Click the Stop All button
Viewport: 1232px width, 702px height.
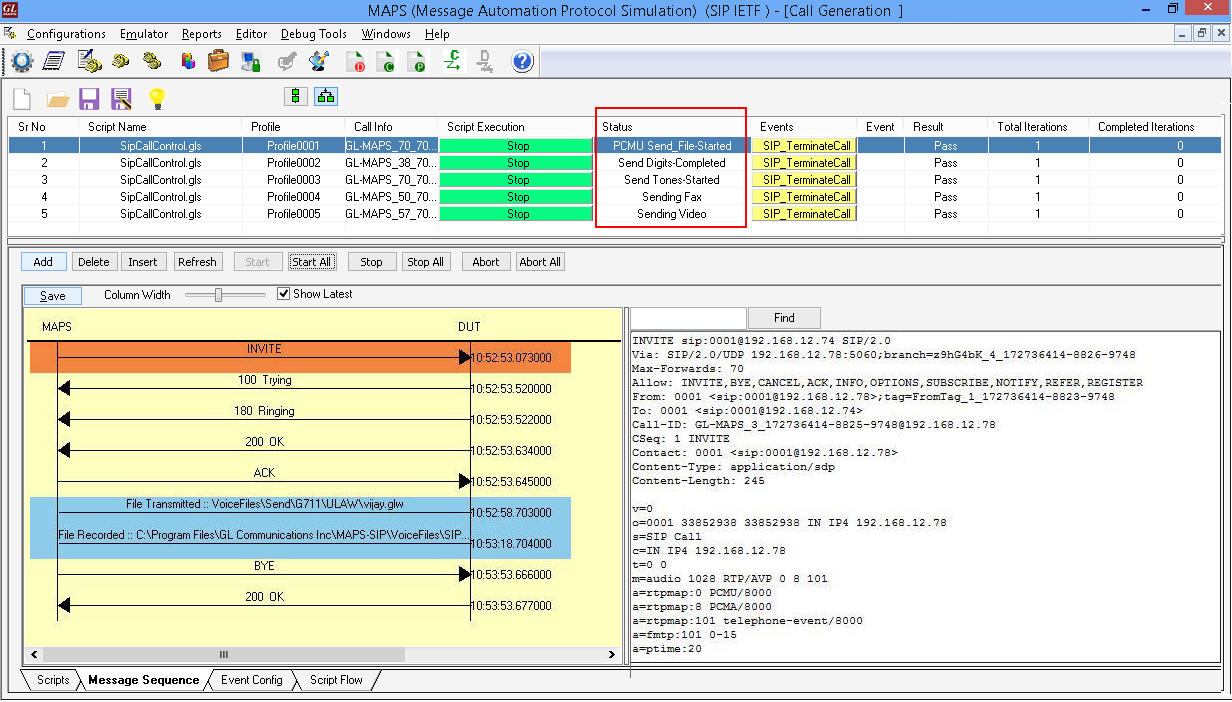(425, 262)
